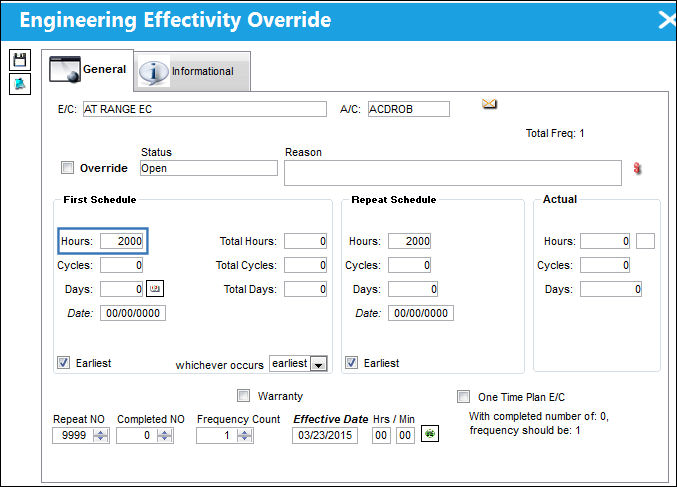Switch to the General tab

(88, 70)
